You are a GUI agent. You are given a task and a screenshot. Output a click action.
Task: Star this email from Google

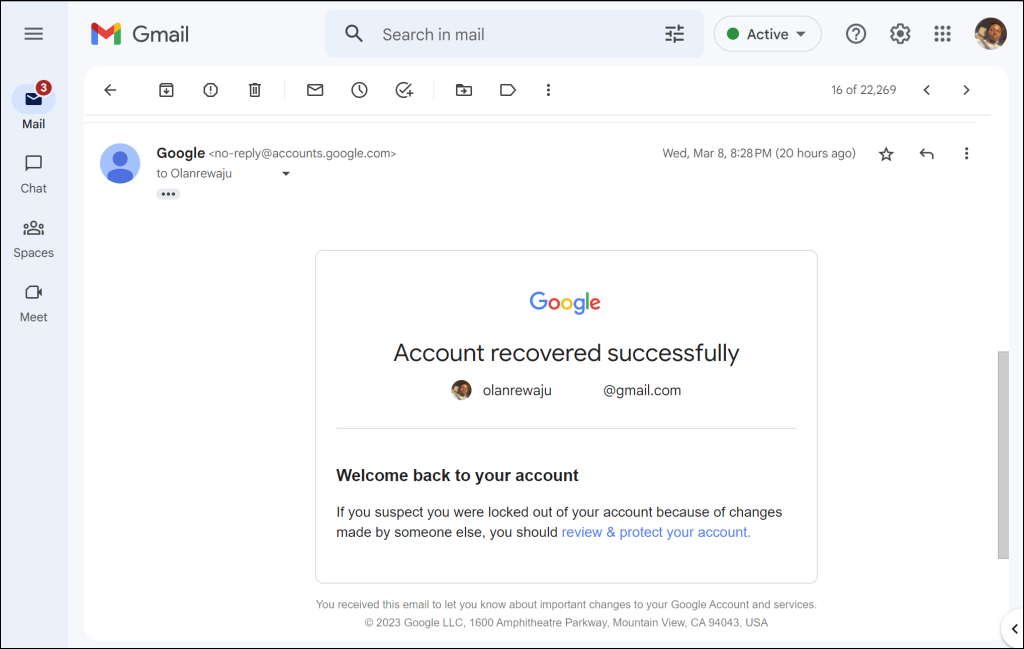click(x=886, y=154)
